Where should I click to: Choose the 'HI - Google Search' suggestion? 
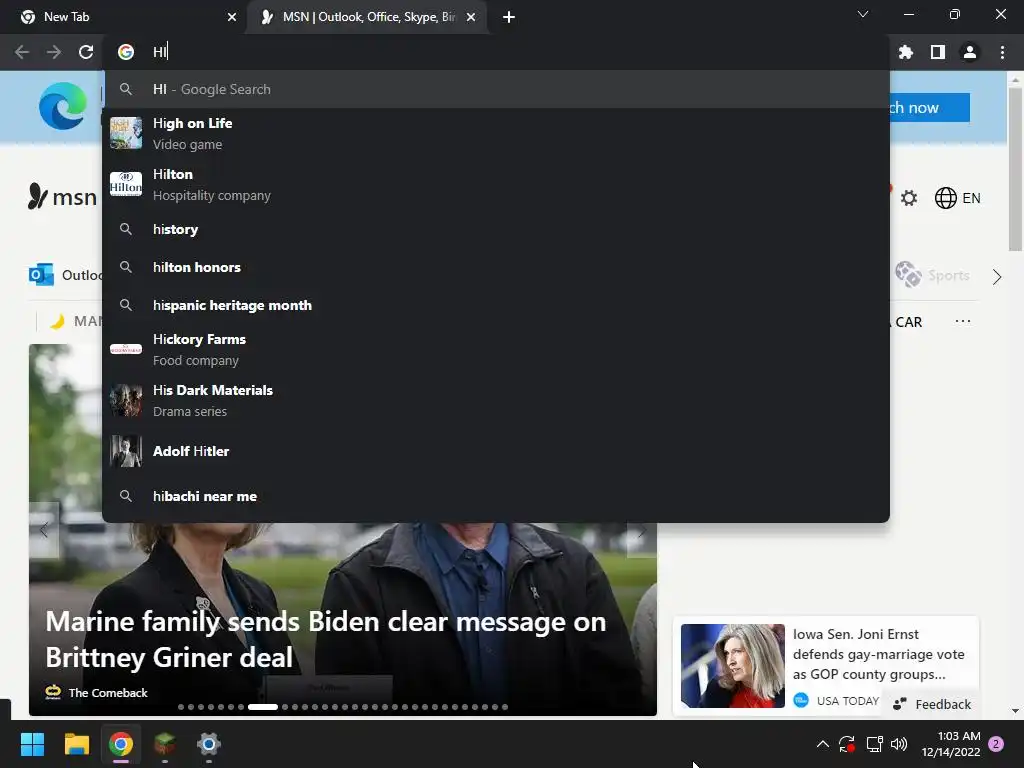[x=496, y=89]
